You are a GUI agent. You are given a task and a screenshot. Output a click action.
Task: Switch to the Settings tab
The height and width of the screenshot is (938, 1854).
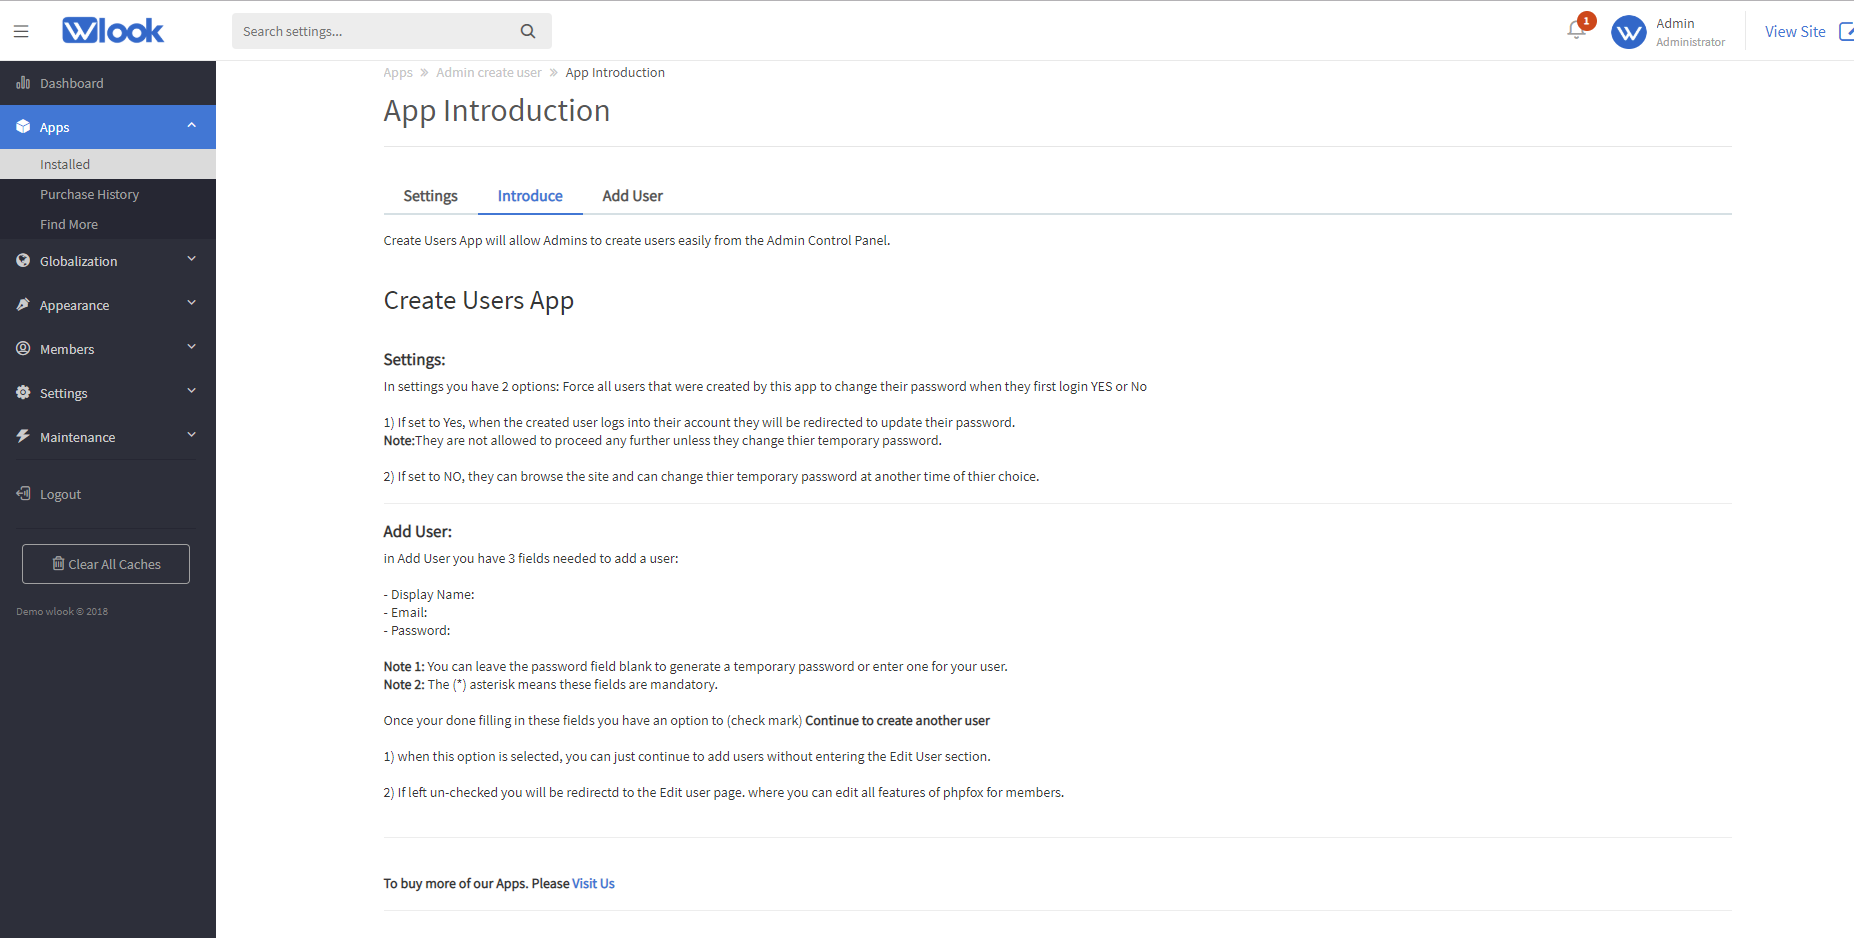point(430,196)
